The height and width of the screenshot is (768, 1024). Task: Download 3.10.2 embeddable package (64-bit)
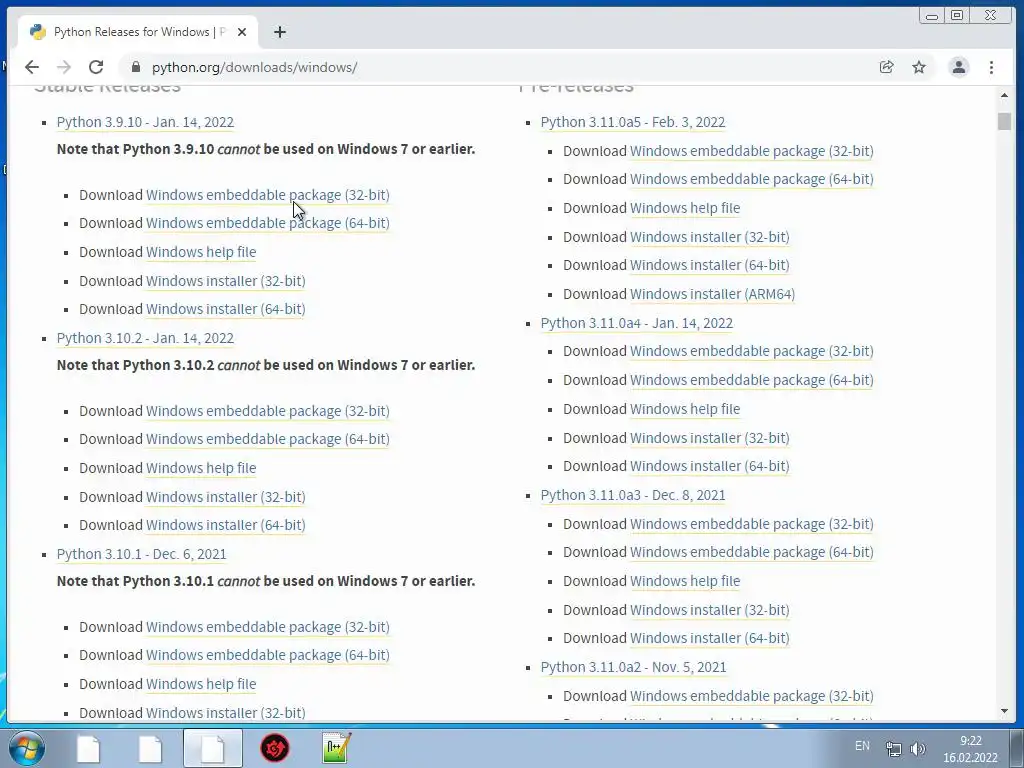(x=268, y=439)
